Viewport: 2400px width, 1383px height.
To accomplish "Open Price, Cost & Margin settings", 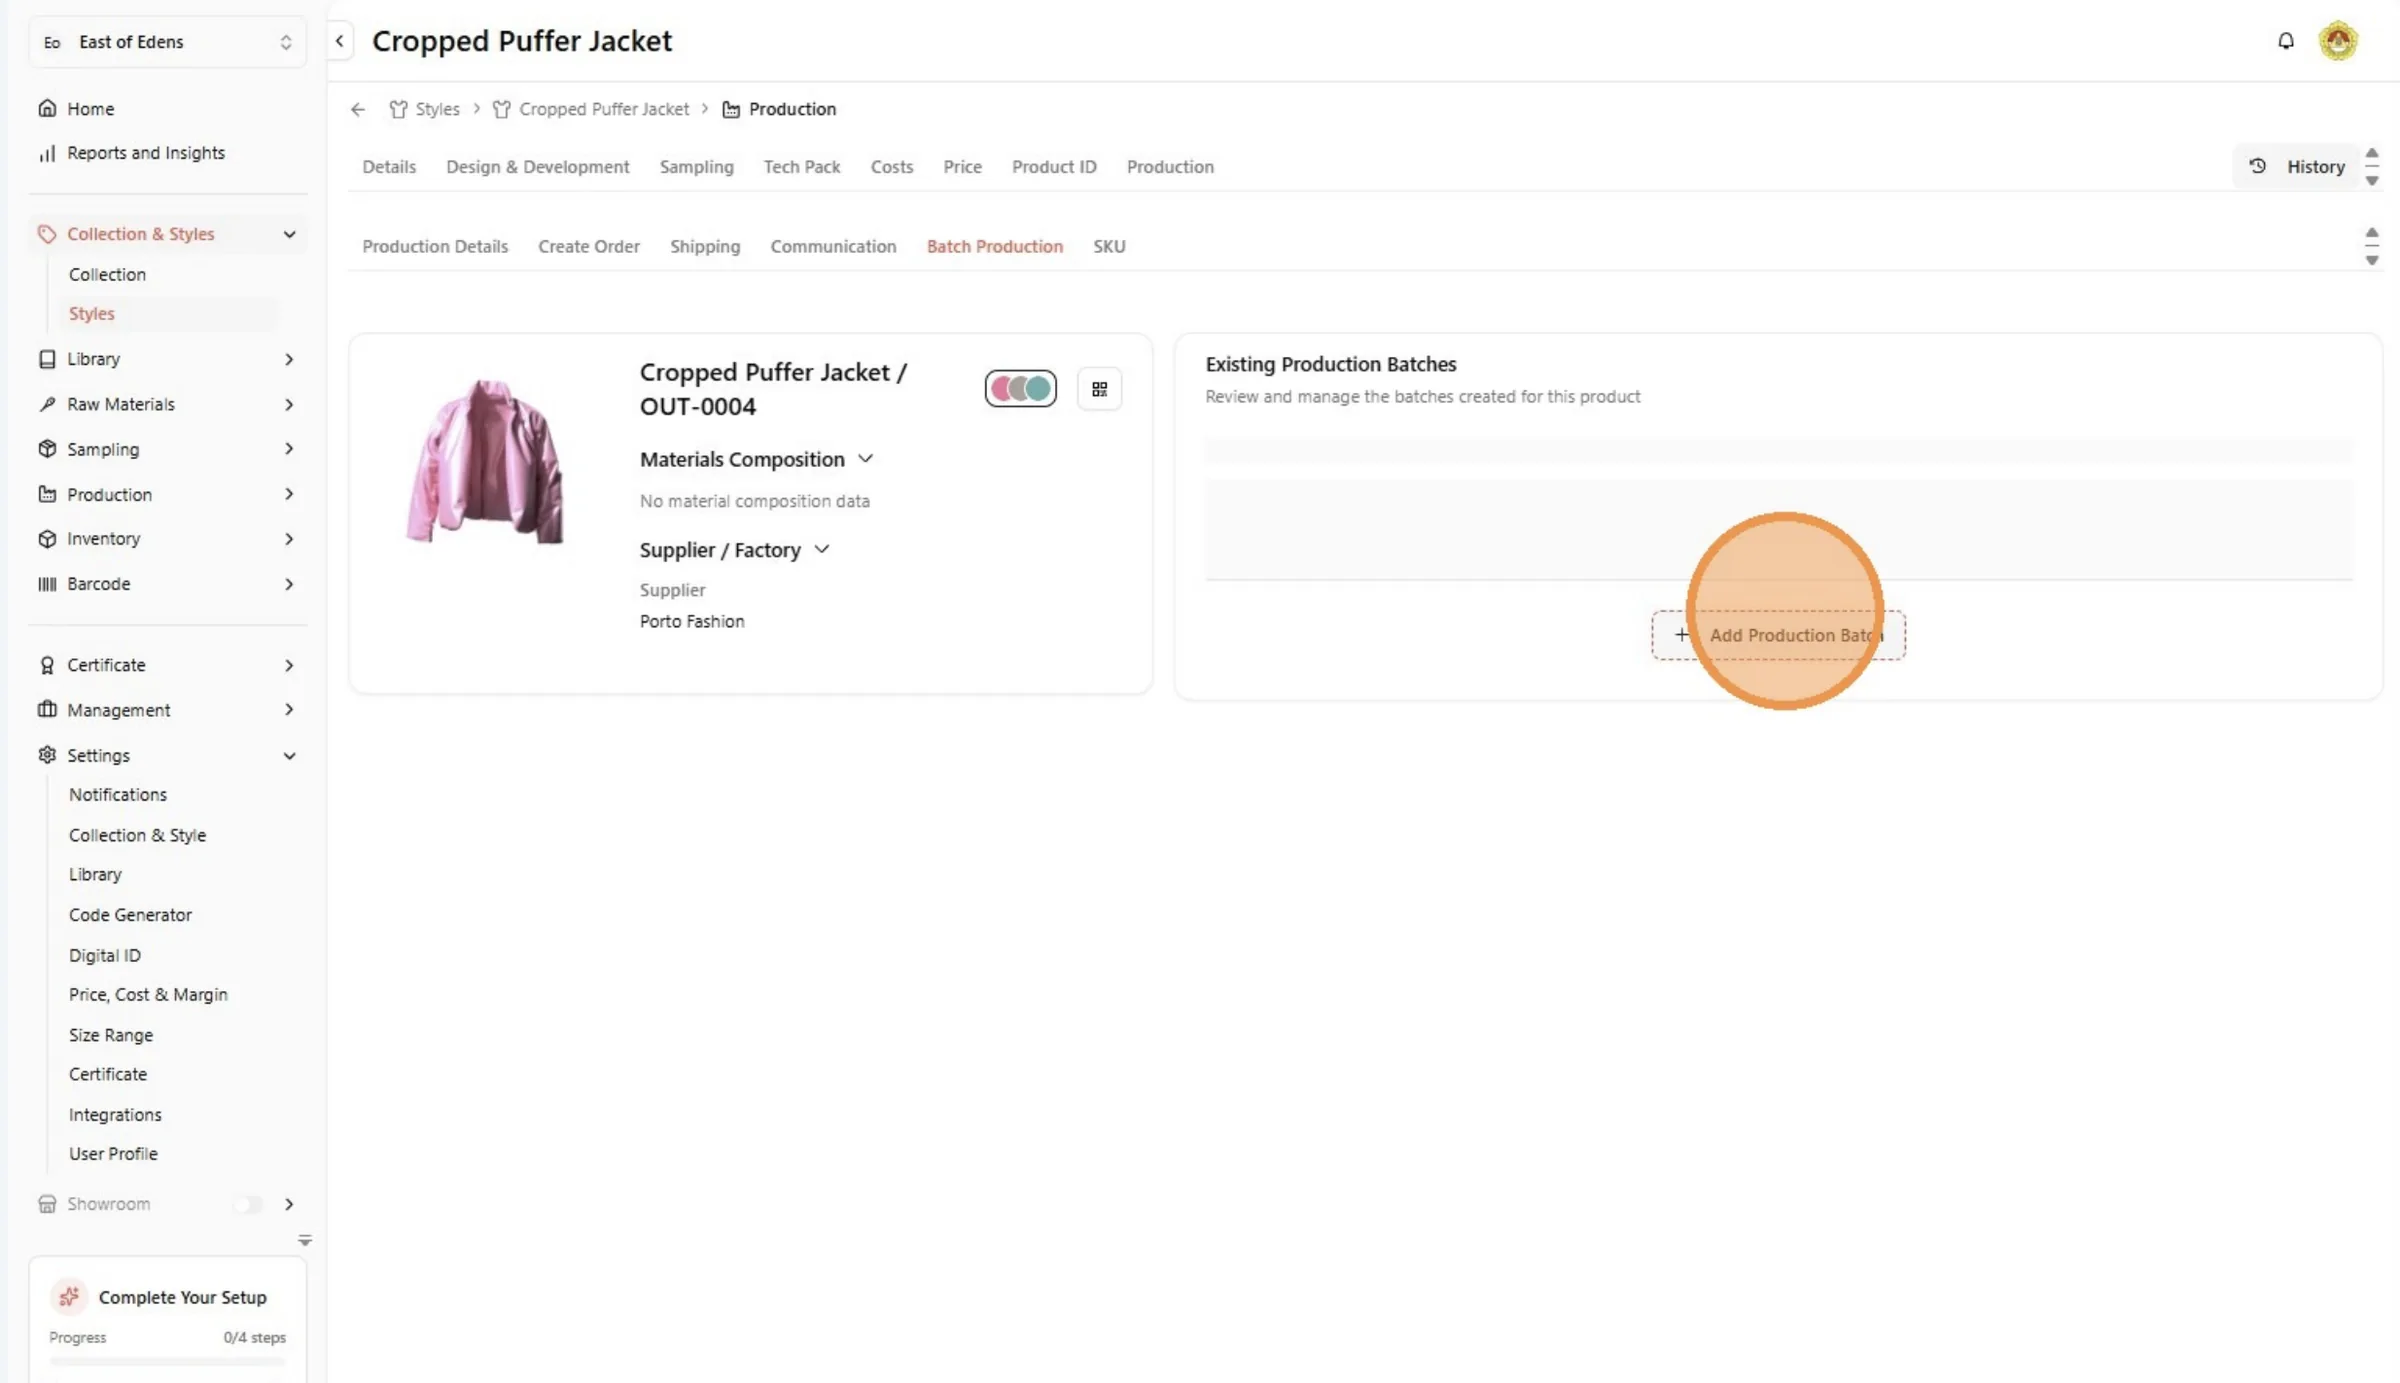I will point(148,995).
